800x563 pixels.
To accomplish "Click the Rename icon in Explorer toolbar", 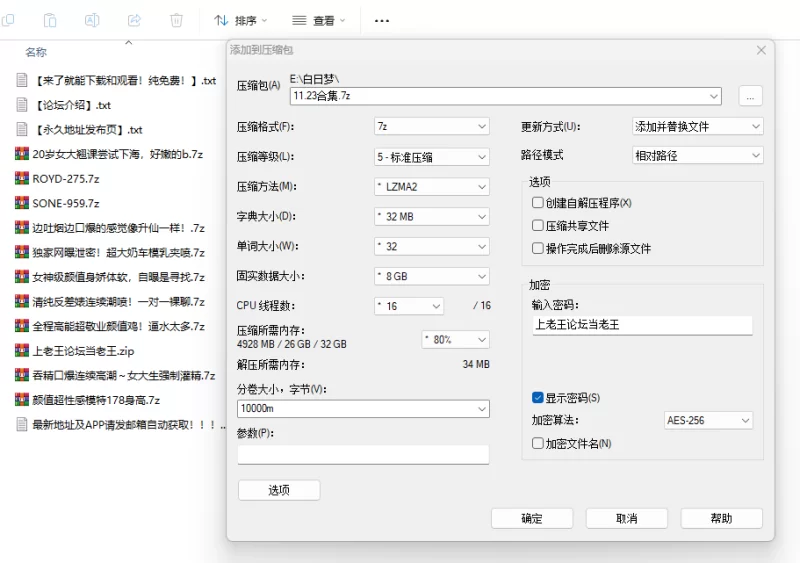I will (92, 20).
